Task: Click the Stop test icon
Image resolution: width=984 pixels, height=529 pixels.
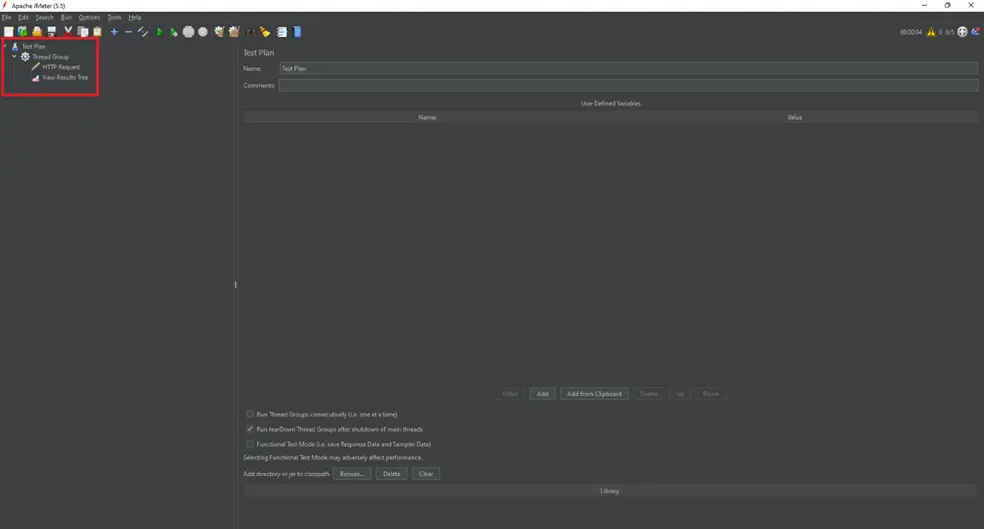Action: coord(188,31)
